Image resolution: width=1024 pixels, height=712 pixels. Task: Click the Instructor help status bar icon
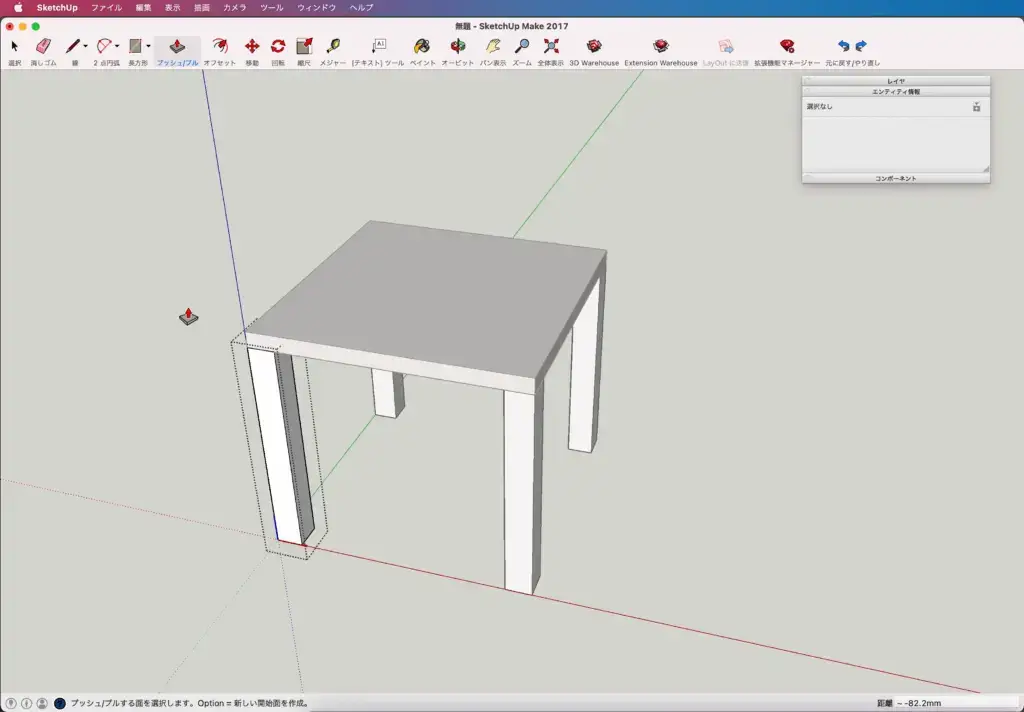[59, 704]
